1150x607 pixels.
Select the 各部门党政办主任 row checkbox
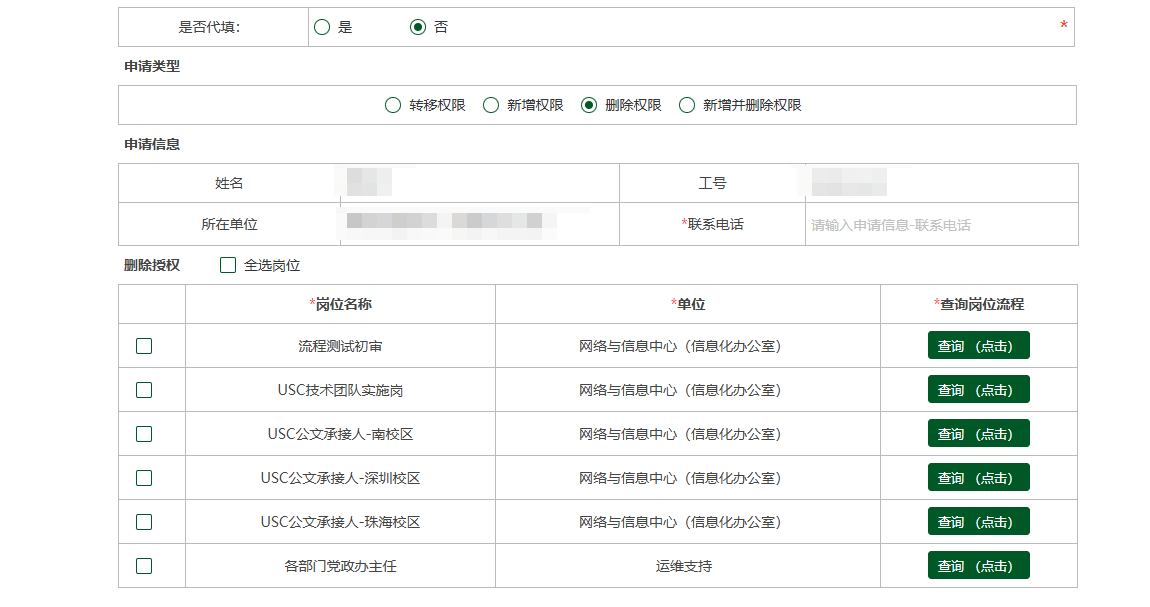pos(144,566)
